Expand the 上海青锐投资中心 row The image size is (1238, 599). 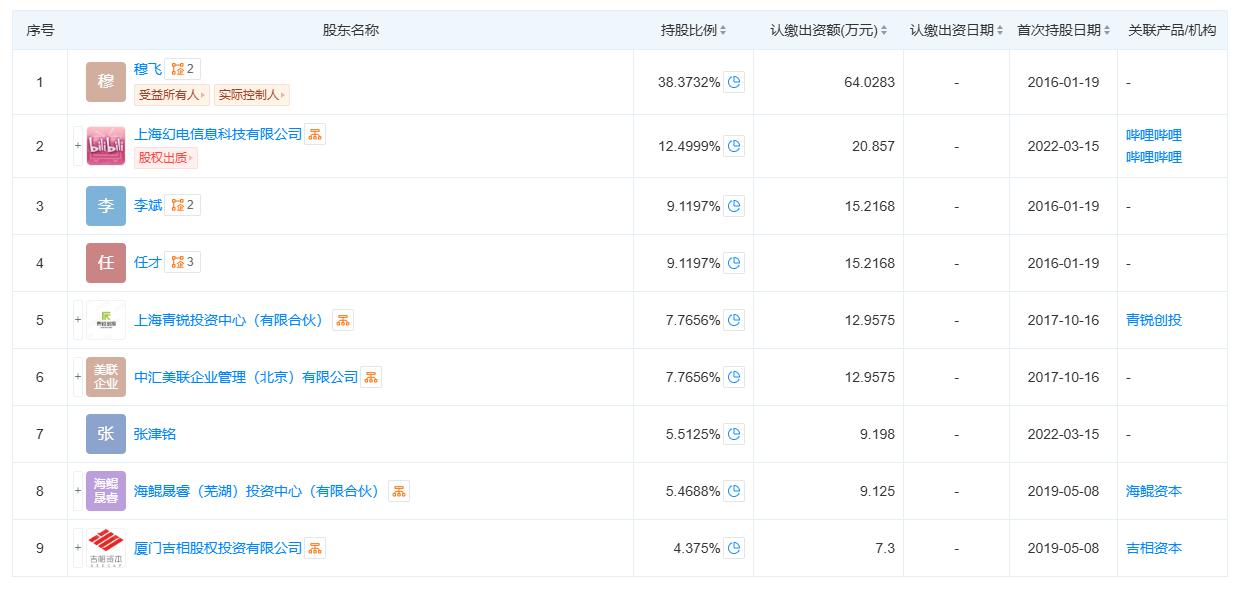pos(78,320)
